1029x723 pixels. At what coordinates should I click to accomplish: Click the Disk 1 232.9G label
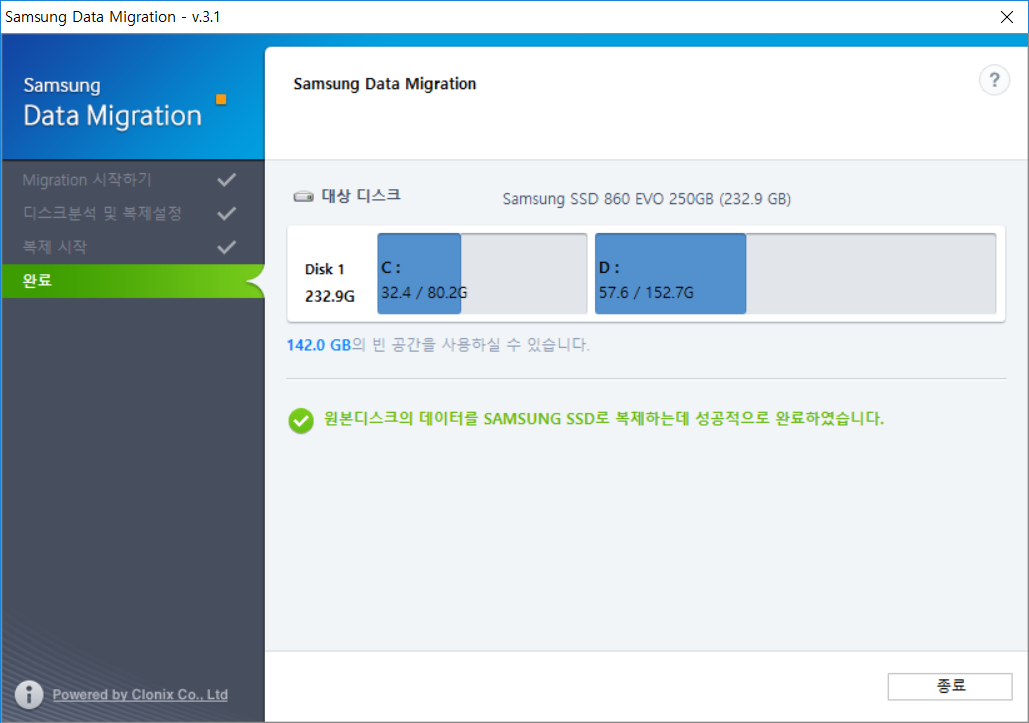[329, 283]
